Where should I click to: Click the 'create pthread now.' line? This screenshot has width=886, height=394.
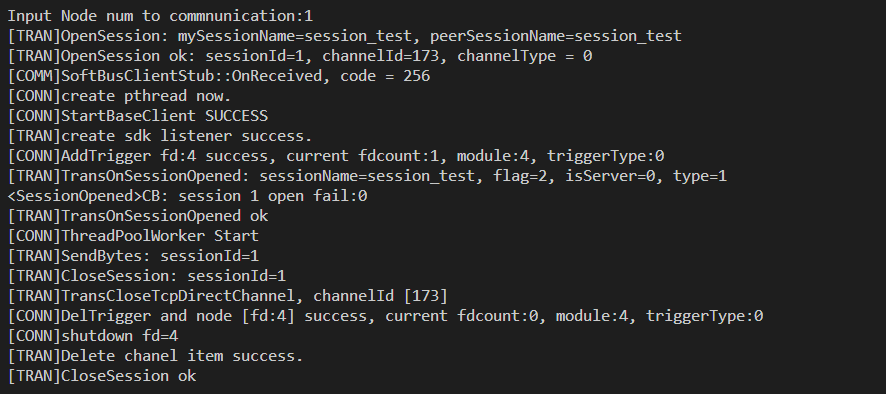pos(119,96)
